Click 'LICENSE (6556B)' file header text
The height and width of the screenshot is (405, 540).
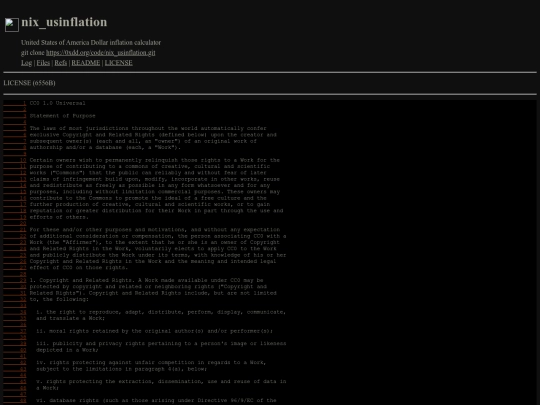(x=29, y=83)
